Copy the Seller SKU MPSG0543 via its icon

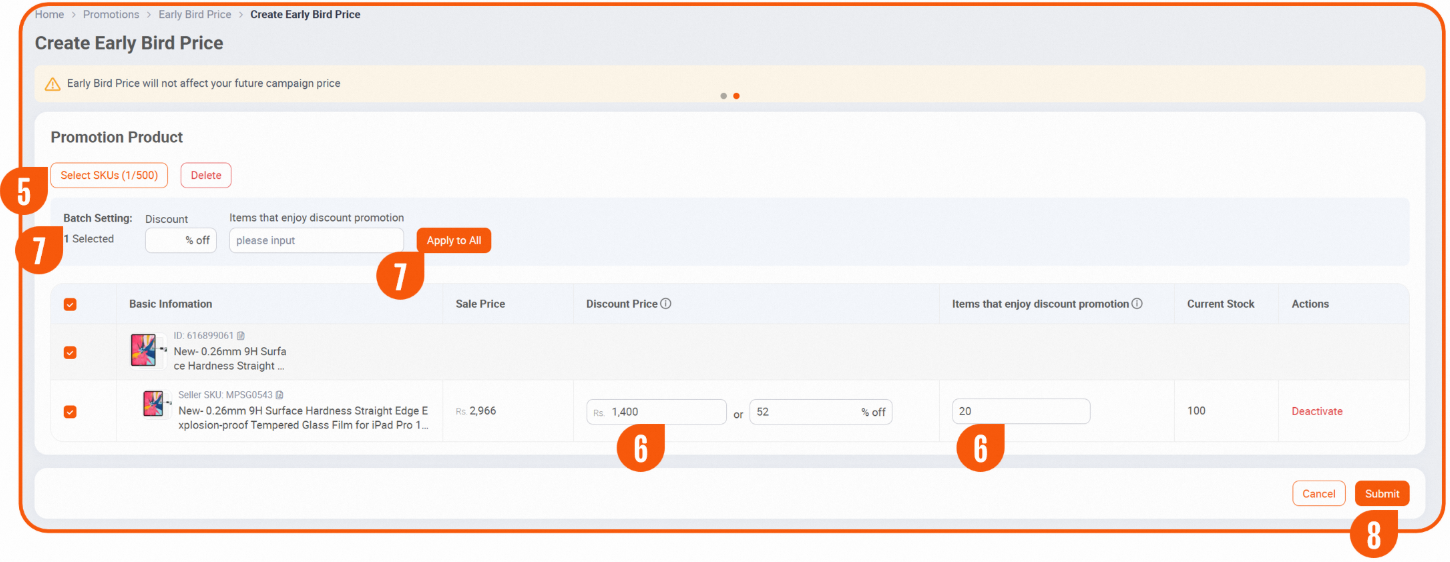[280, 395]
